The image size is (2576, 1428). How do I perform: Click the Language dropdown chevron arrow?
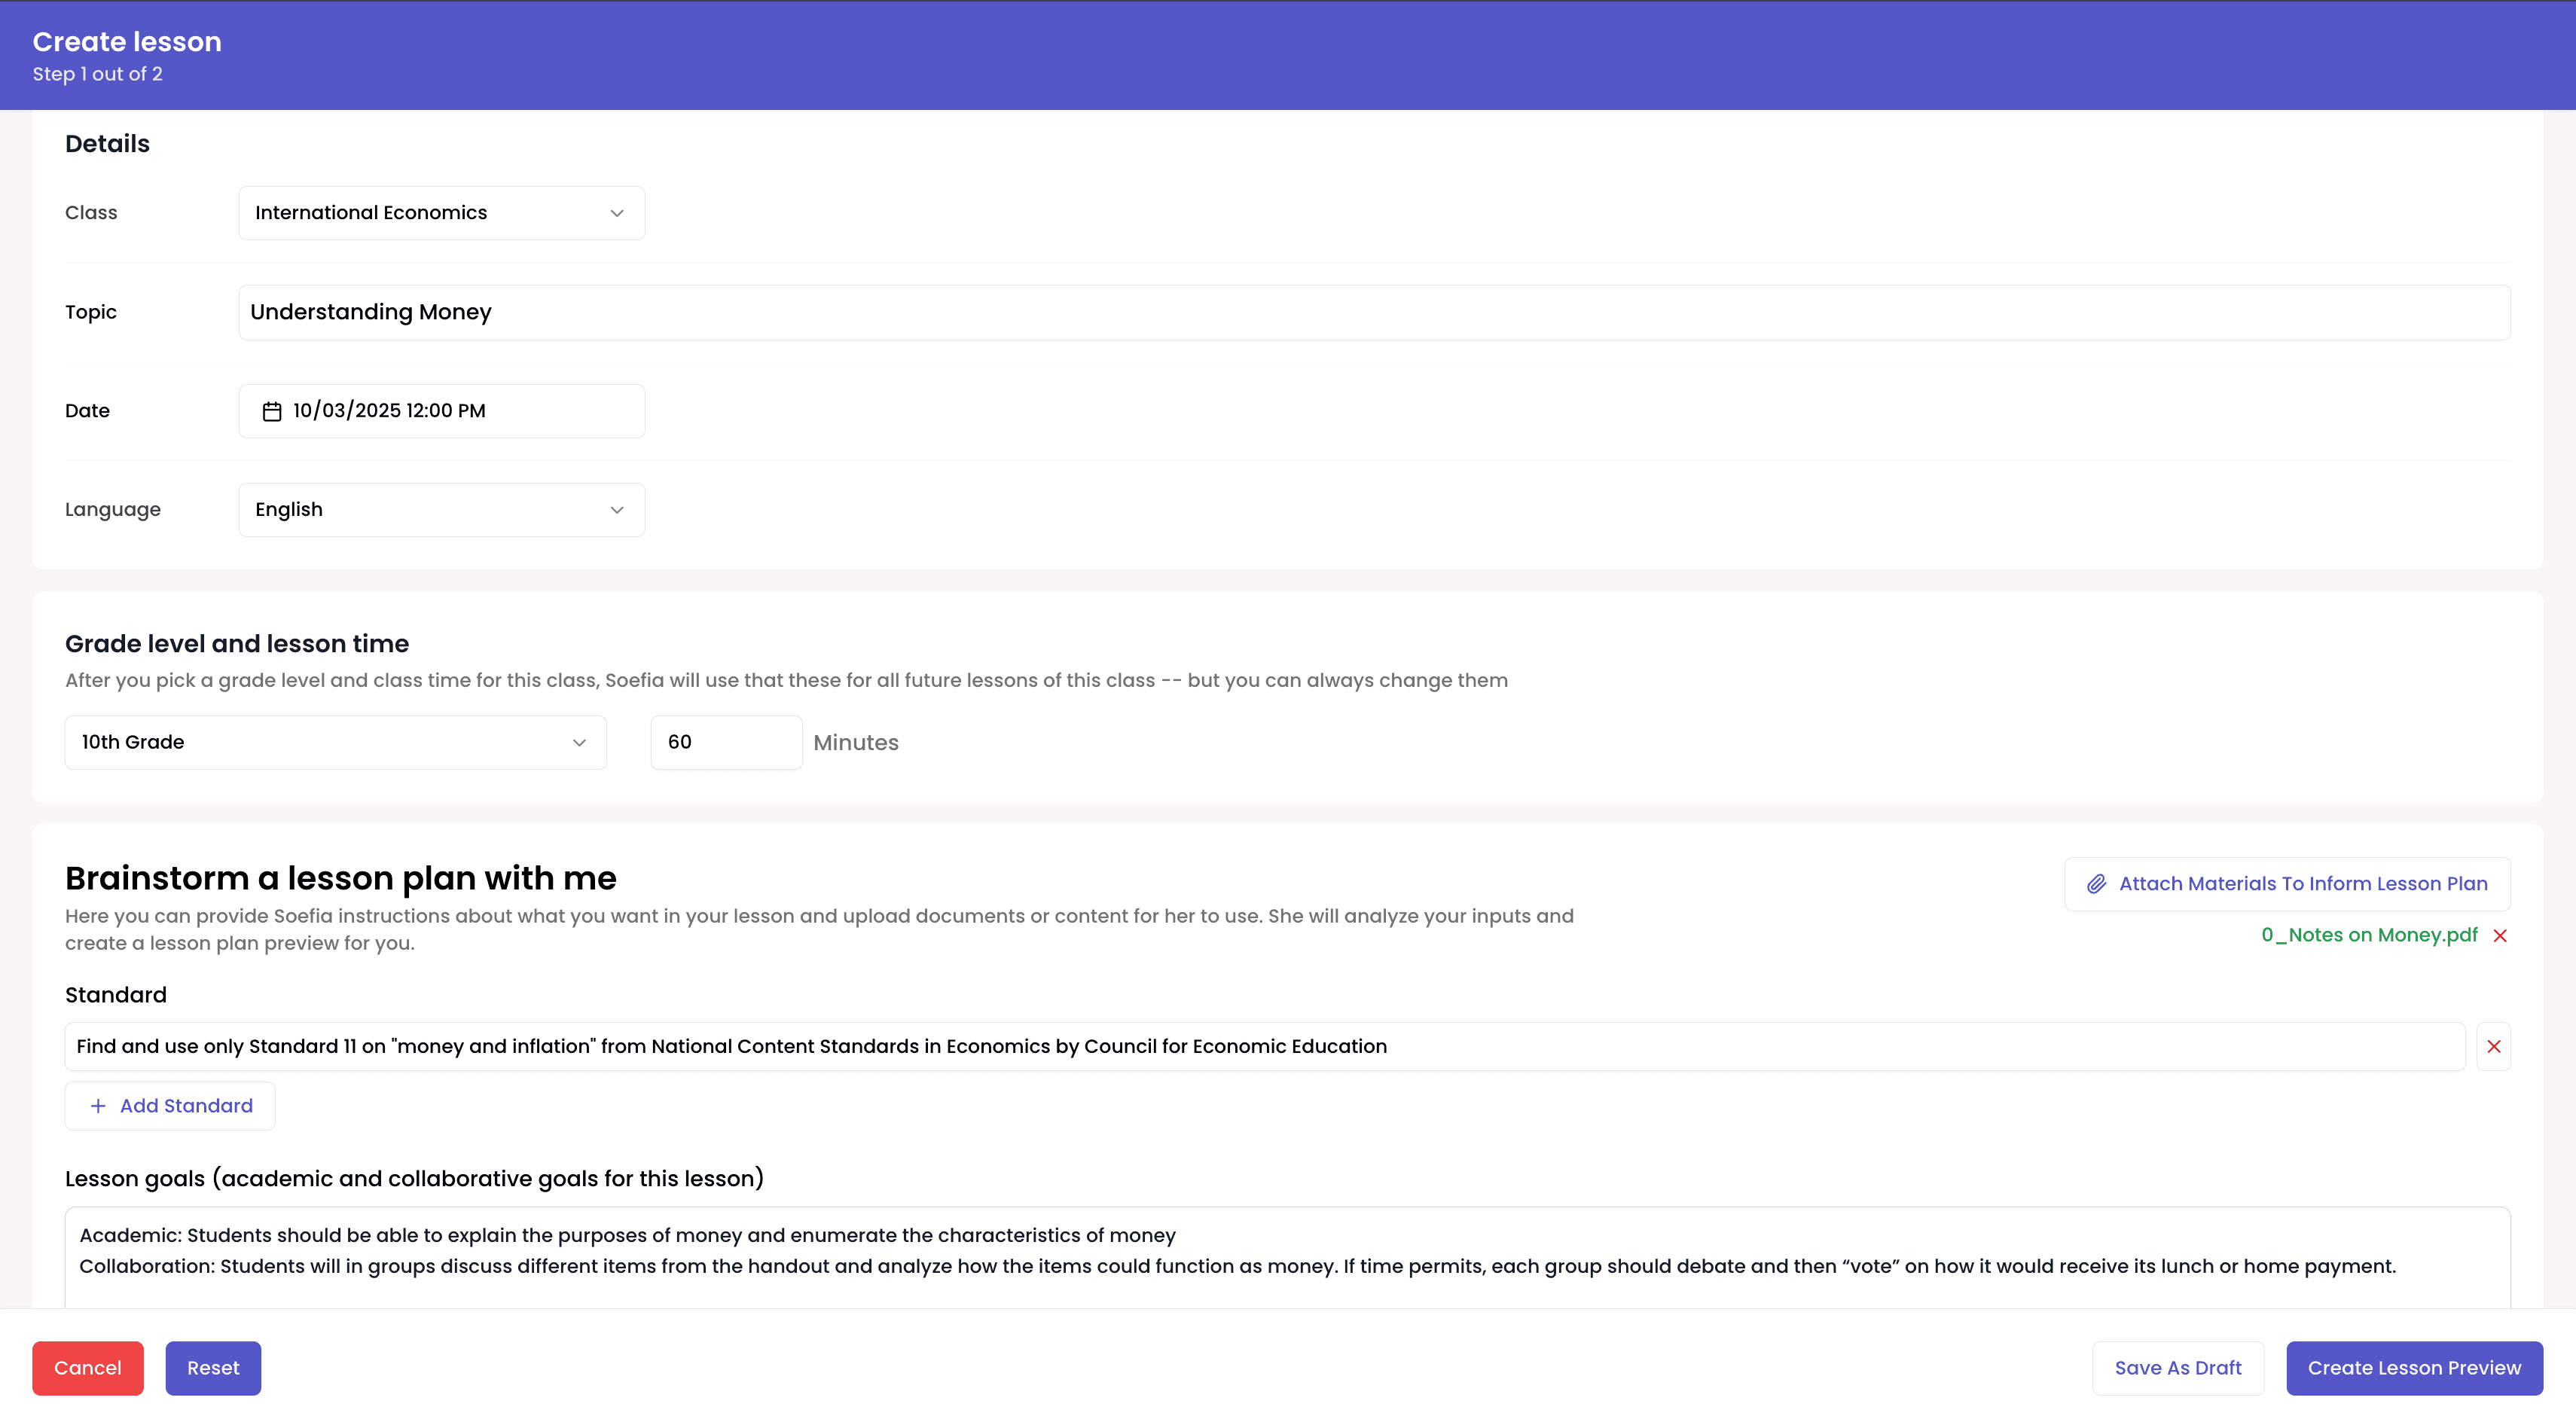617,510
